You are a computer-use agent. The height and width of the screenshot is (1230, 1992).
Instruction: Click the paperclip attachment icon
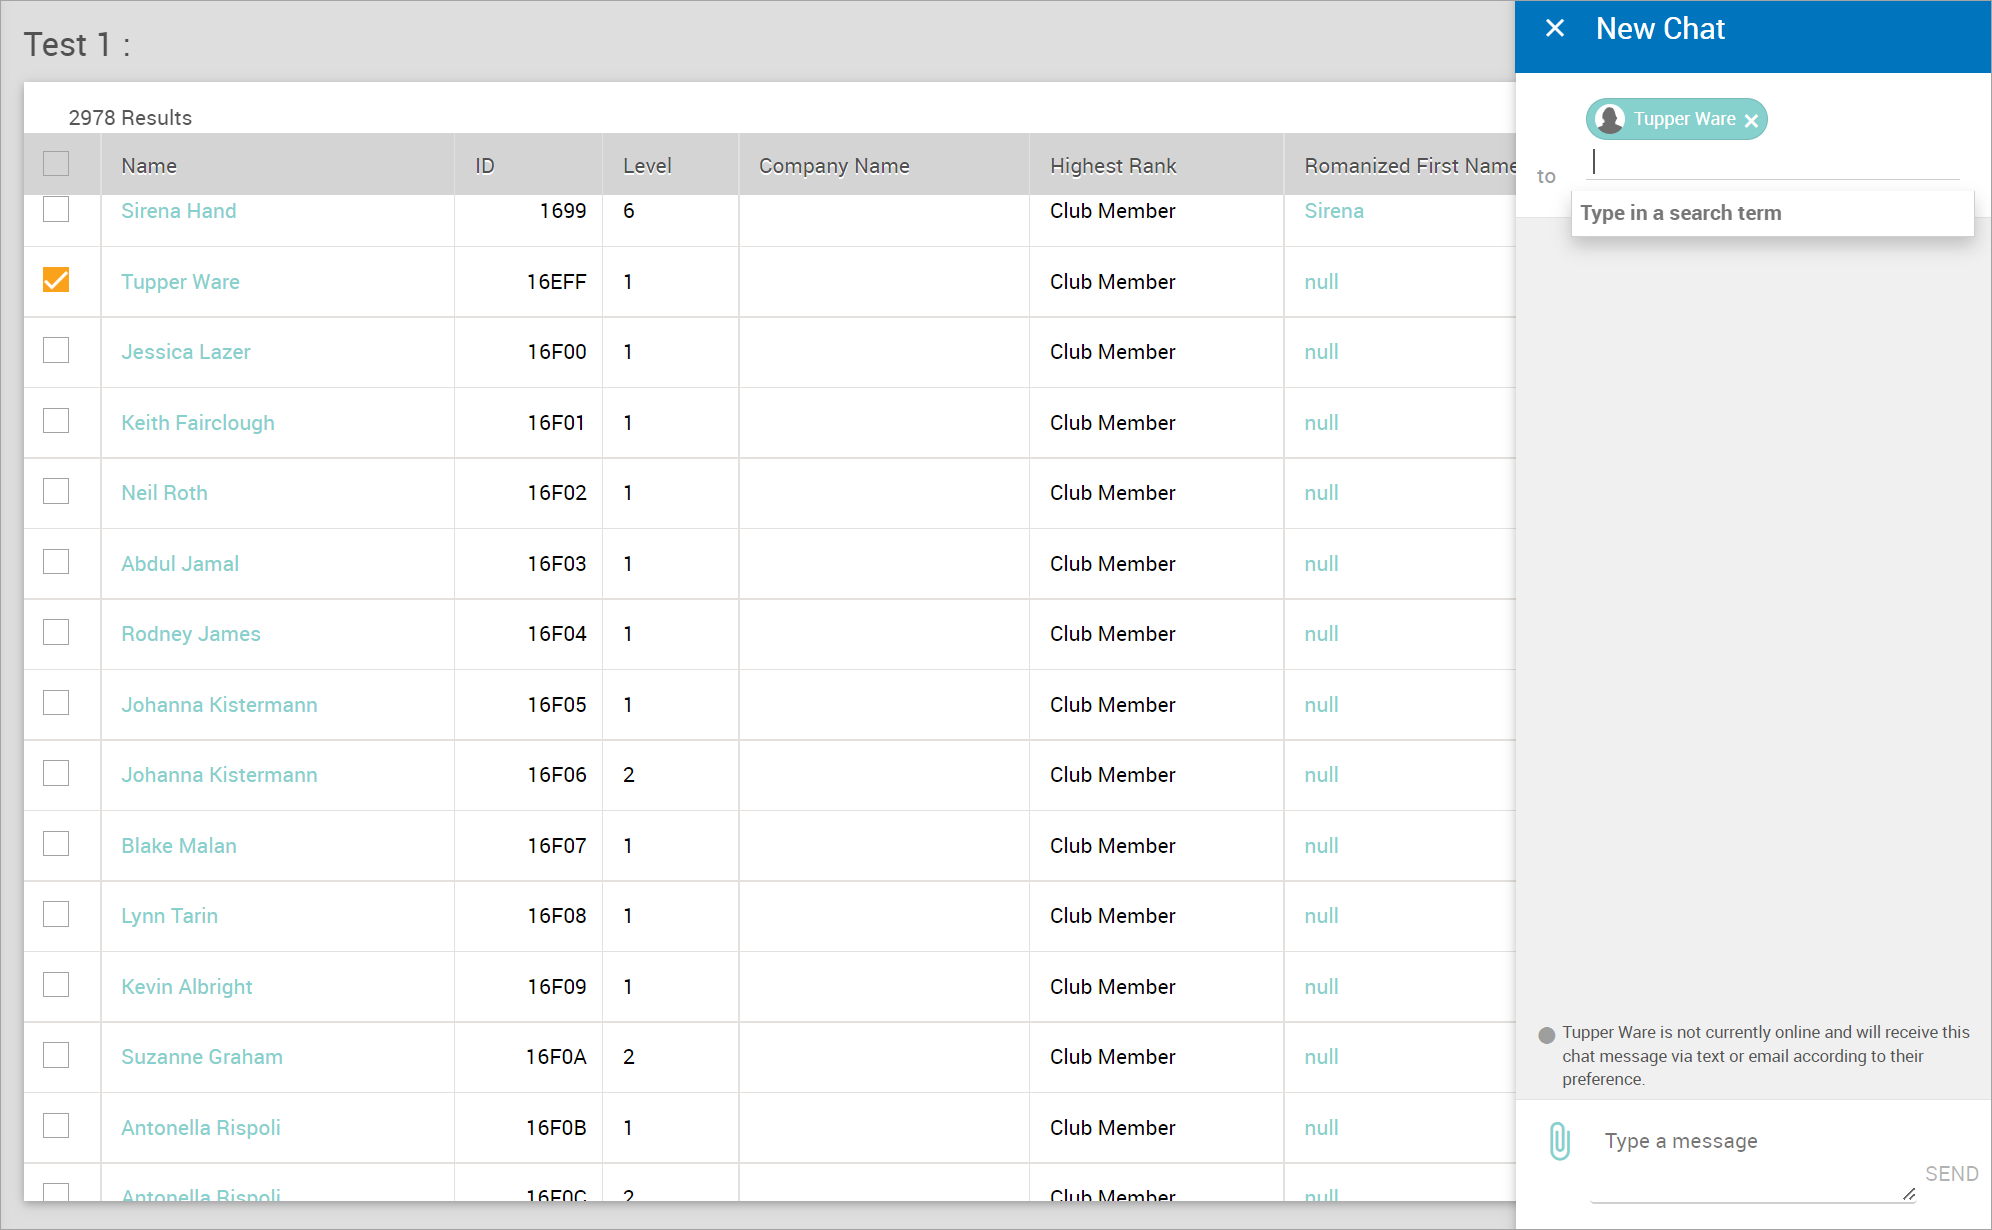(1559, 1141)
